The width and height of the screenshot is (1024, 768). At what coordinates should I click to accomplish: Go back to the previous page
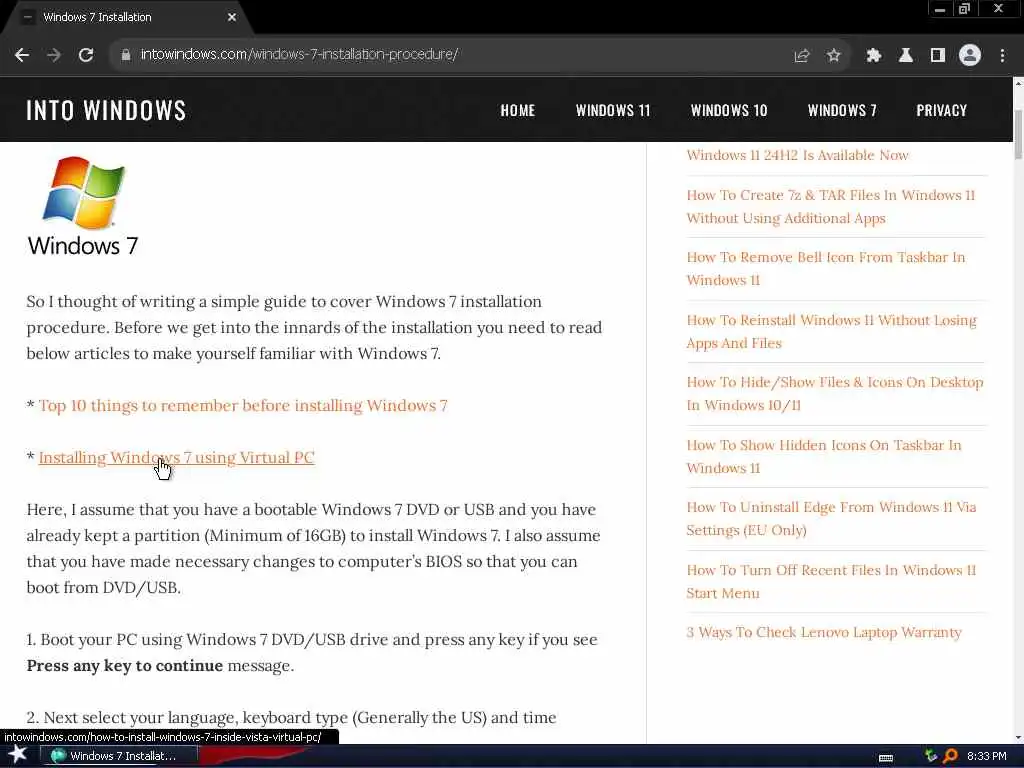22,55
